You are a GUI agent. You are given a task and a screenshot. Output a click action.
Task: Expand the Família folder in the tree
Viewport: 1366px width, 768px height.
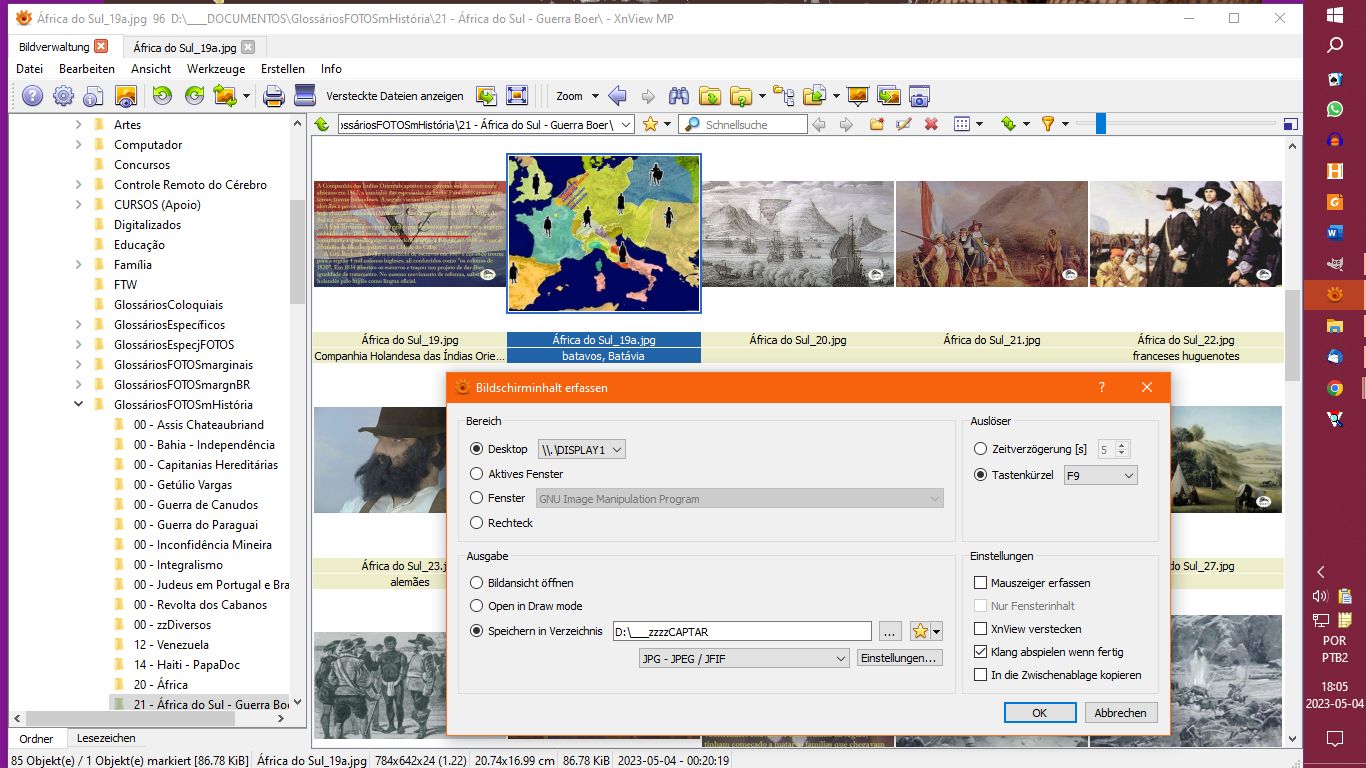[x=79, y=265]
